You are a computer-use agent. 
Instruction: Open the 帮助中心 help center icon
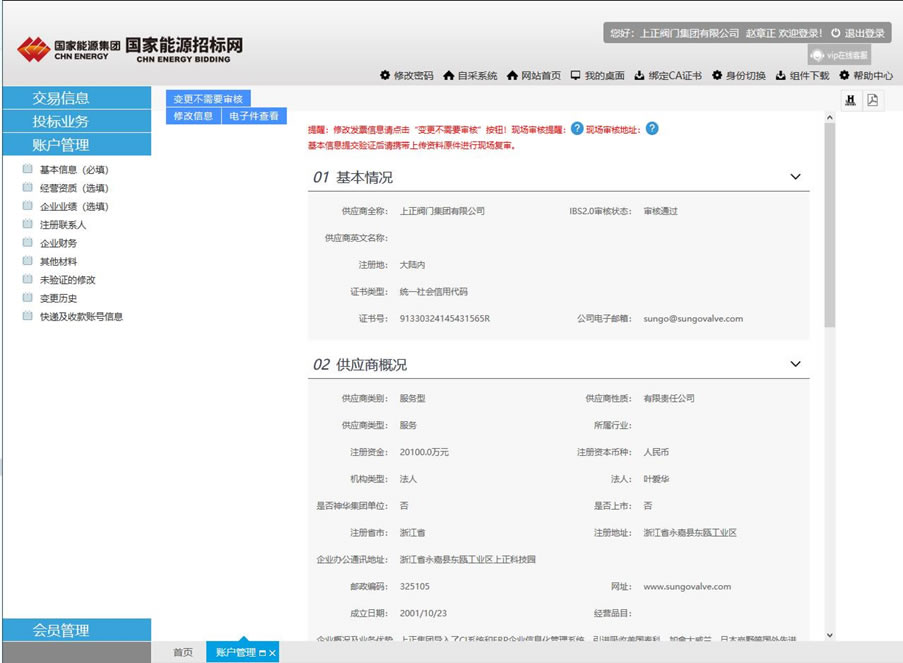point(842,75)
